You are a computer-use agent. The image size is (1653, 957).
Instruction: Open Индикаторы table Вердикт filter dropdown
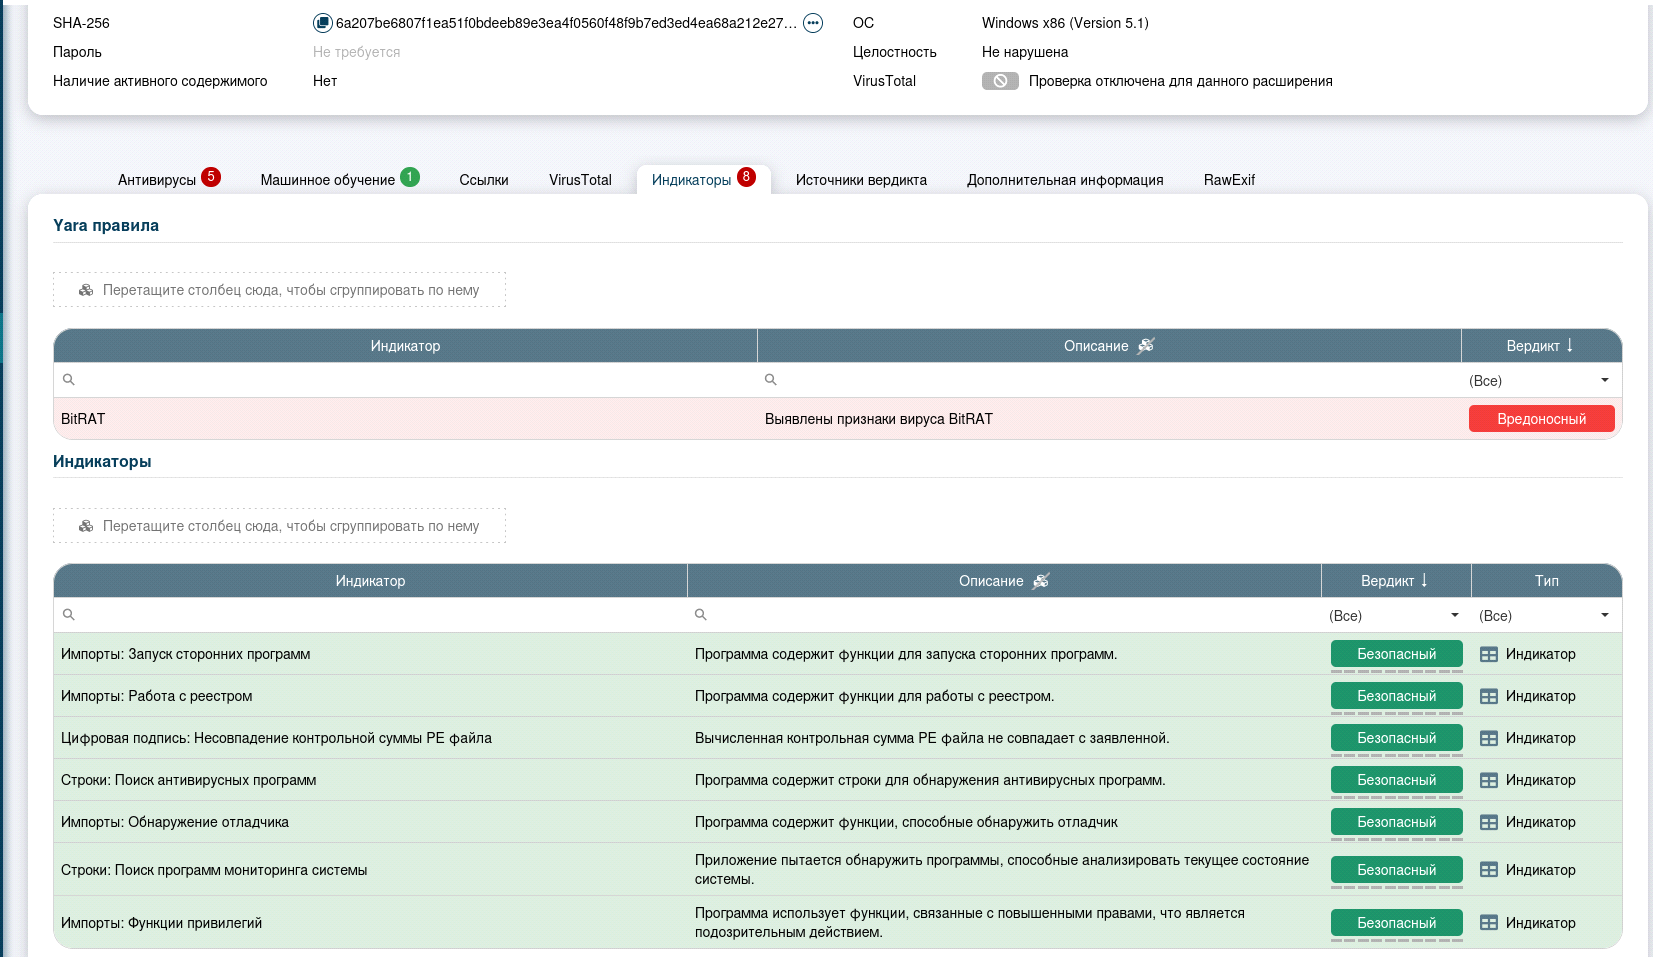pyautogui.click(x=1454, y=616)
